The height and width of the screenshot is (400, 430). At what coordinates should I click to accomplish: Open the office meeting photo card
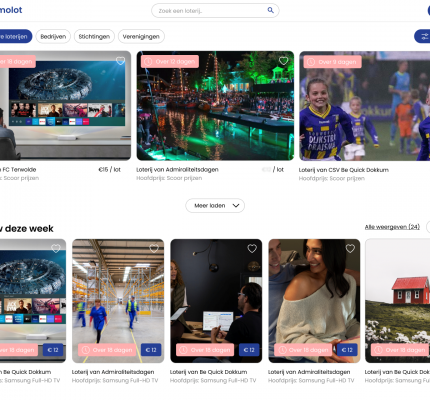tap(216, 301)
